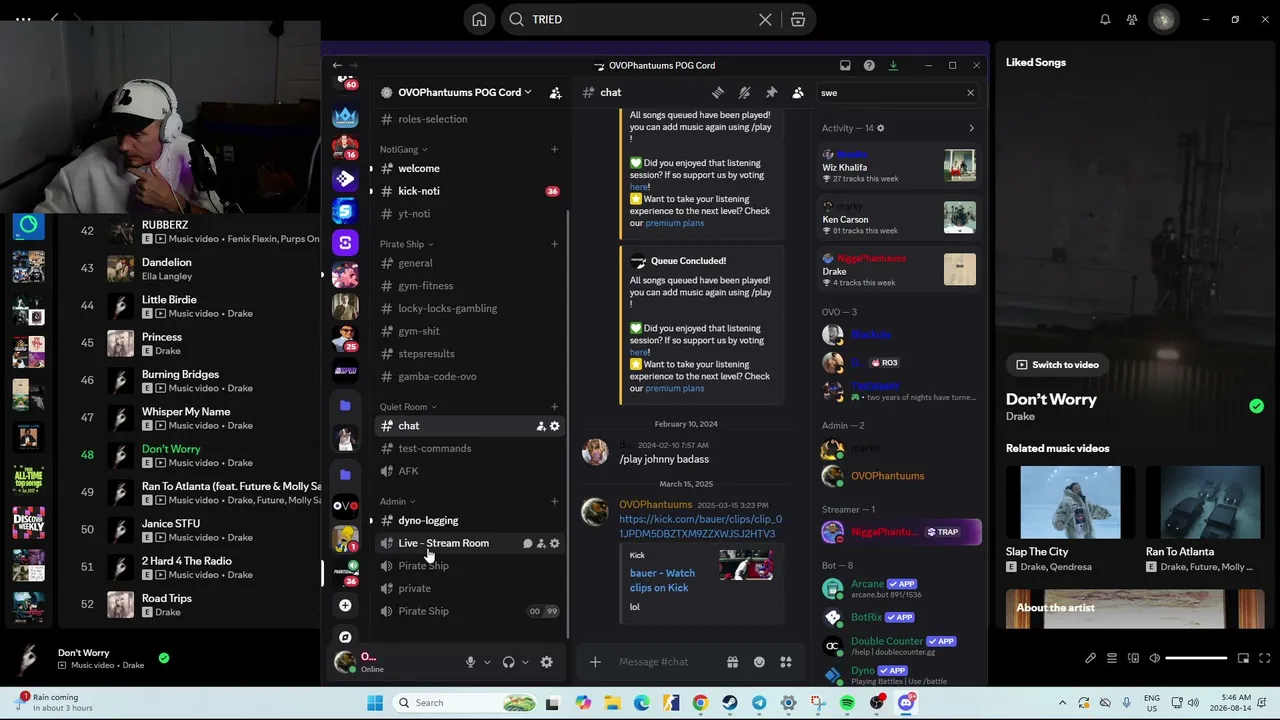Adjust the music player volume slider

coord(1196,658)
